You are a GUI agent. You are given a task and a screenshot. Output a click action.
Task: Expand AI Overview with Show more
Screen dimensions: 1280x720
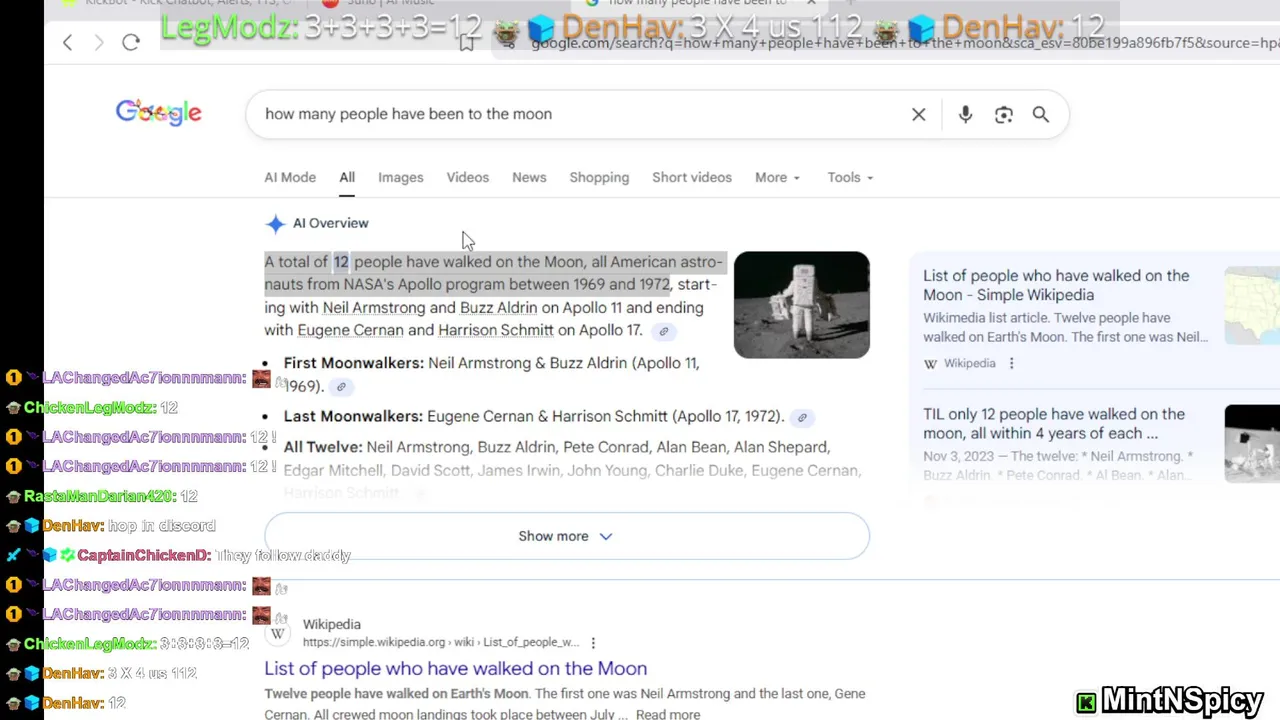point(567,536)
